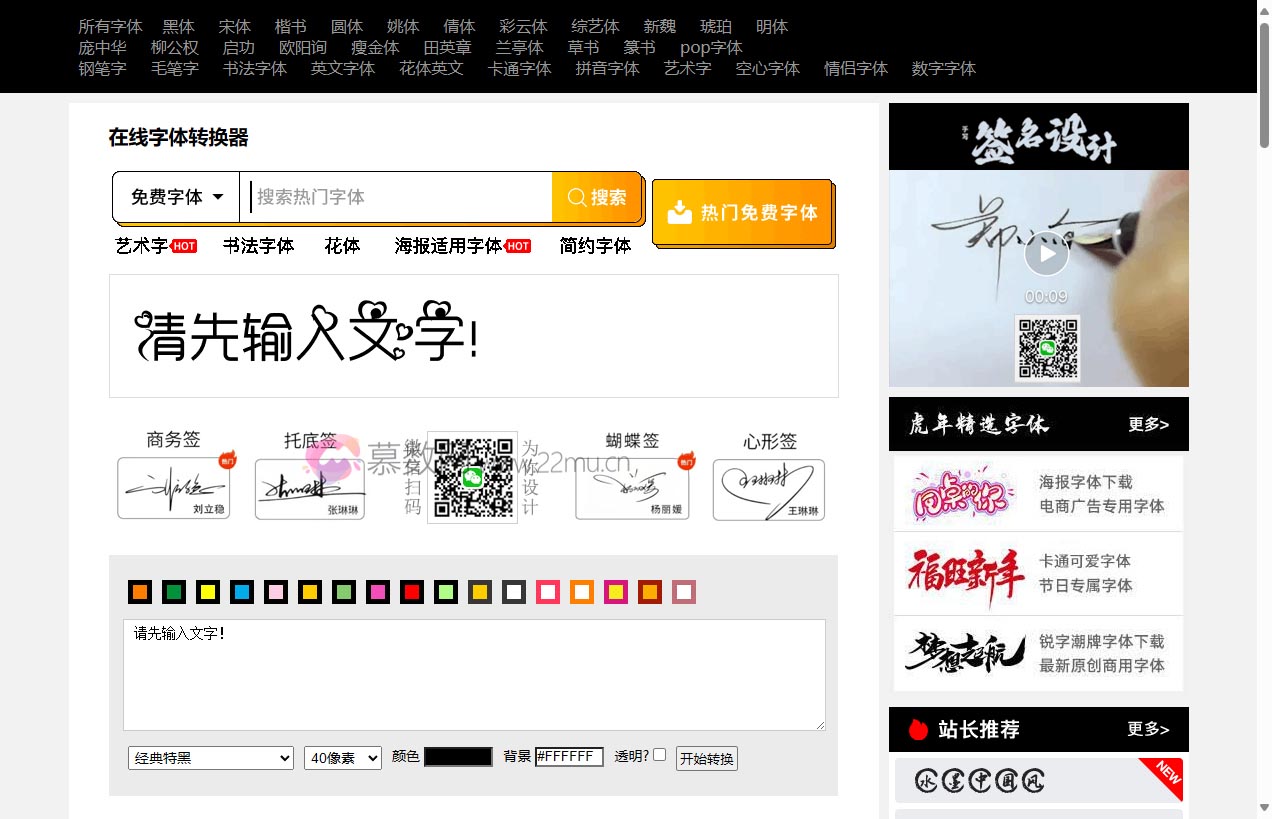Click the QR code in the video ad
Viewport: 1272px width, 819px height.
[1048, 349]
